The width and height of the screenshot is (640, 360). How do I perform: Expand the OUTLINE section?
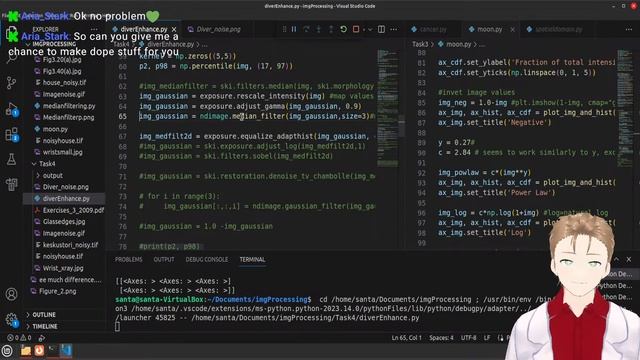[x=44, y=315]
